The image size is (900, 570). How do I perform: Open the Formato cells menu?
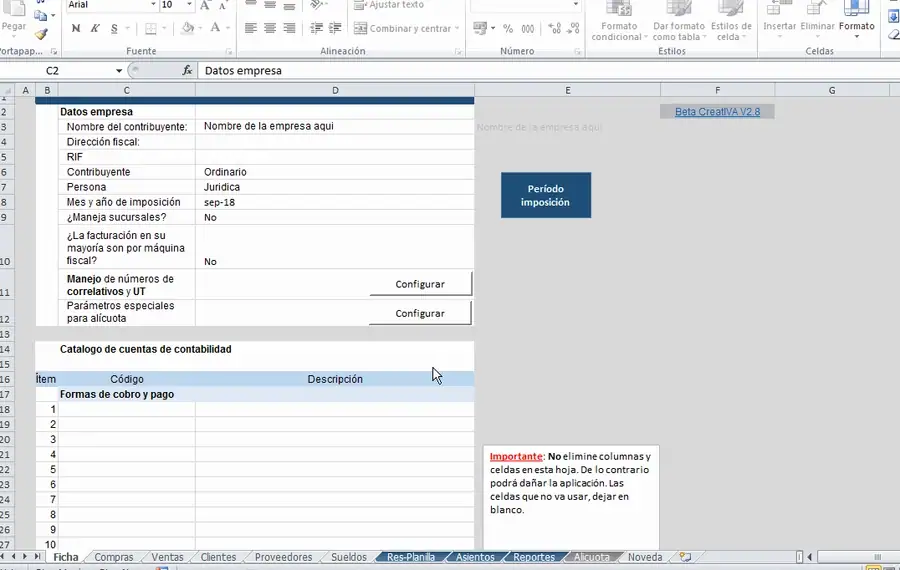pyautogui.click(x=856, y=19)
